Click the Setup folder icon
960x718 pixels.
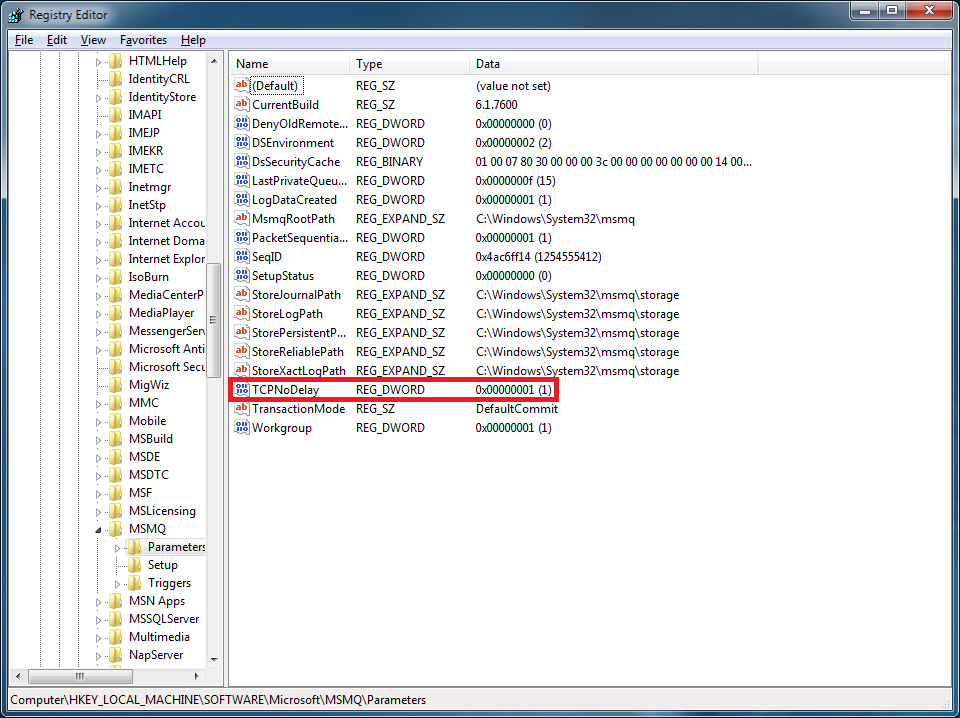[x=134, y=565]
